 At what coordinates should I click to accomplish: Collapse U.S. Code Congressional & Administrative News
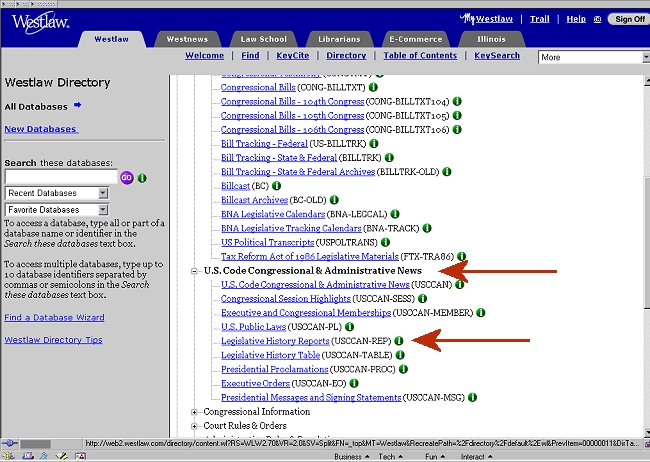pyautogui.click(x=194, y=271)
